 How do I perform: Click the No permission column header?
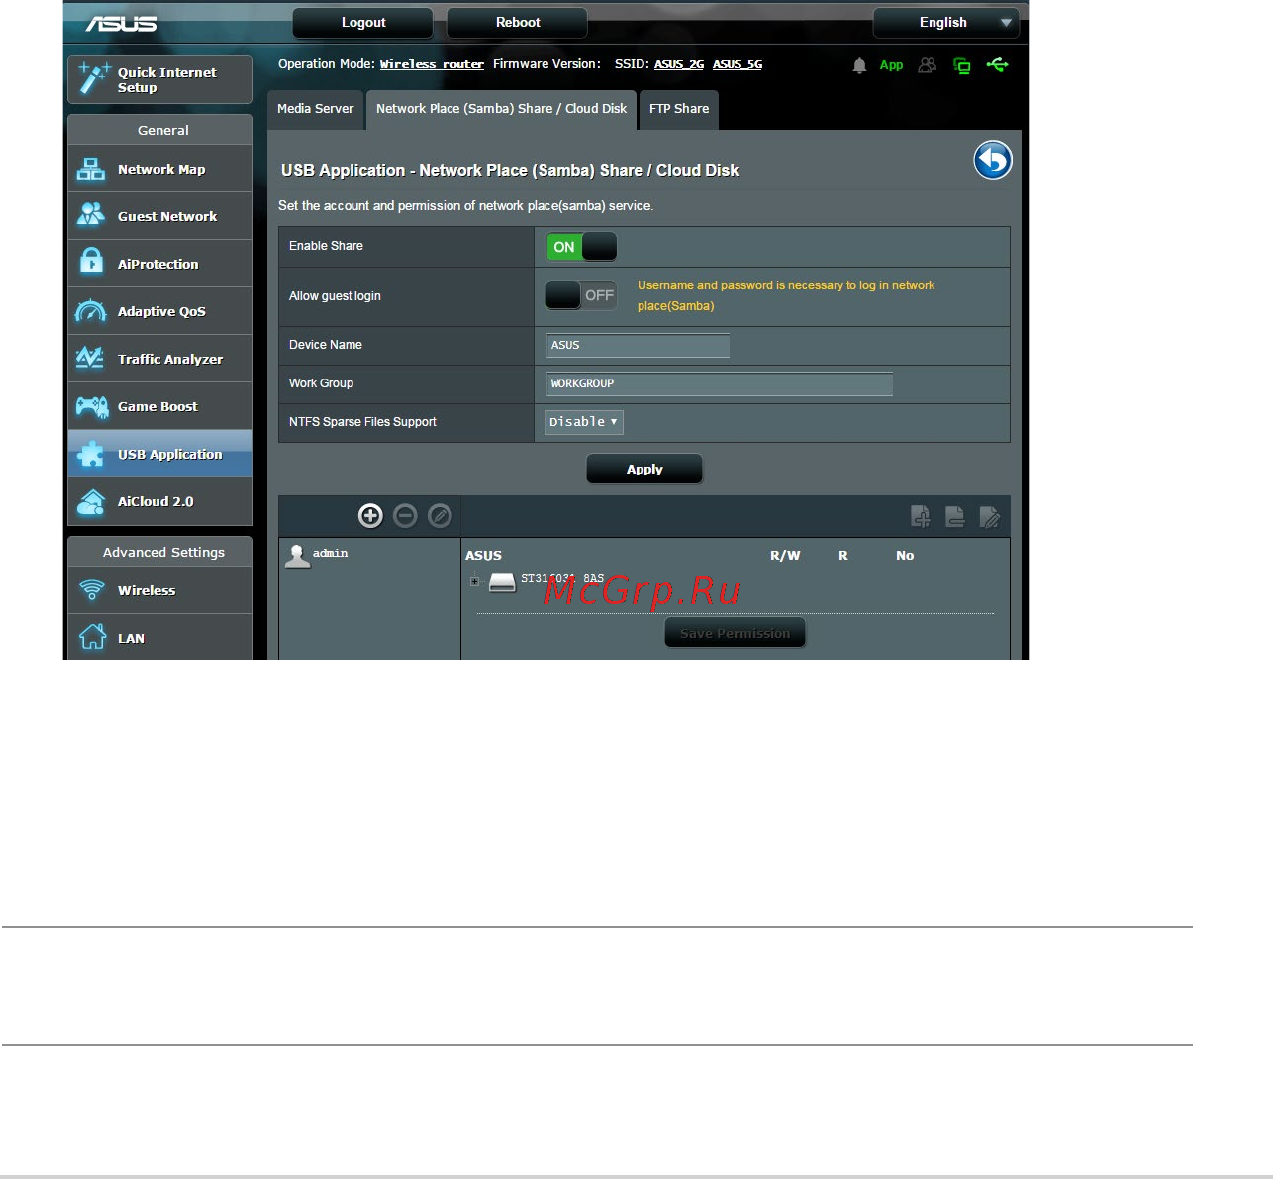[905, 556]
